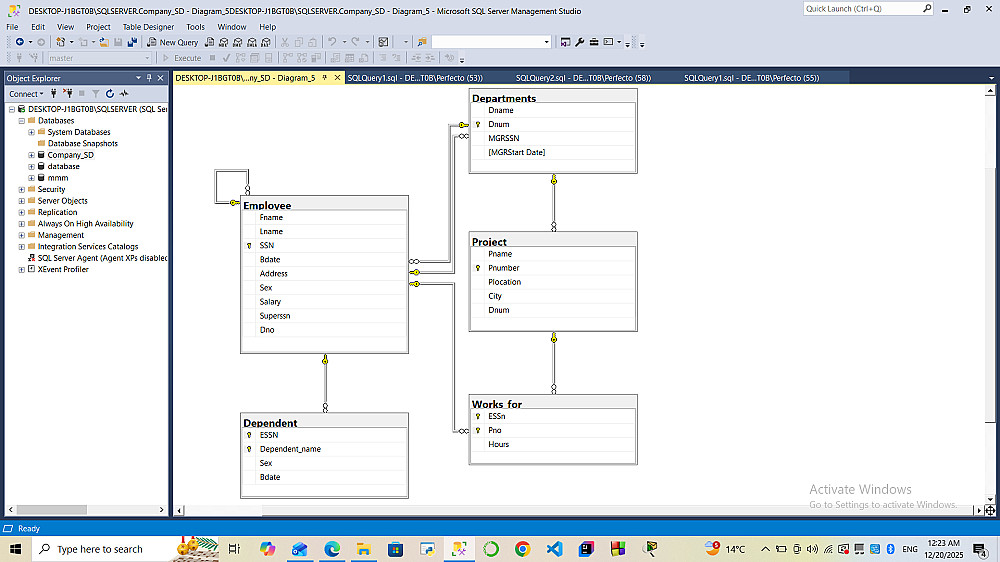Click the SSN primary key icon in Employee
This screenshot has height=562, width=1000.
click(x=249, y=246)
